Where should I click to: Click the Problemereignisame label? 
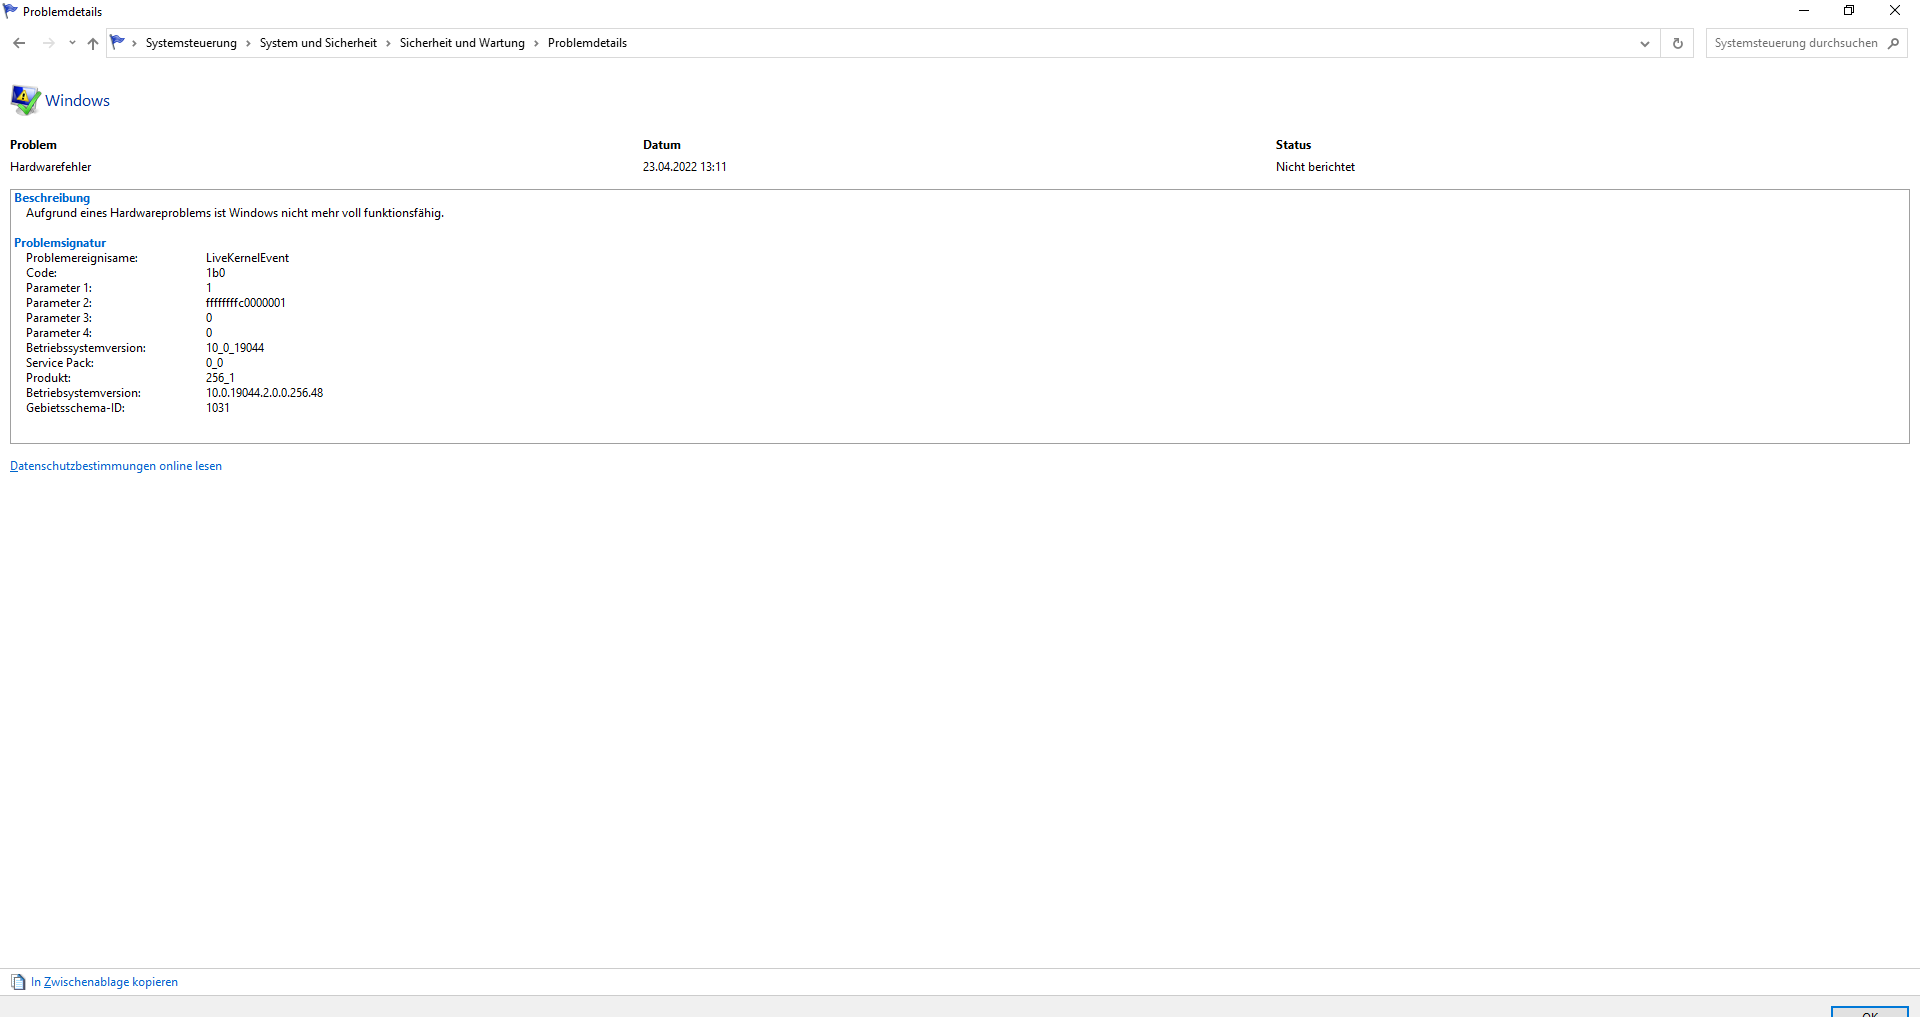point(82,258)
